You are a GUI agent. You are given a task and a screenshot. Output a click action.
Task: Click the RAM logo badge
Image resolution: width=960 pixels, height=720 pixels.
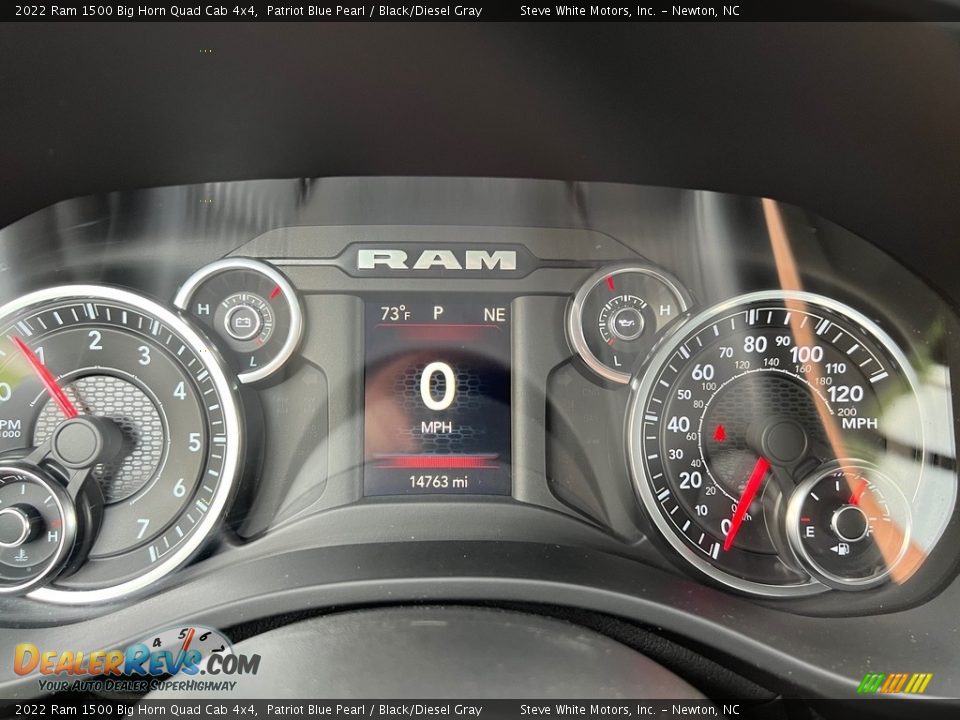[x=437, y=260]
